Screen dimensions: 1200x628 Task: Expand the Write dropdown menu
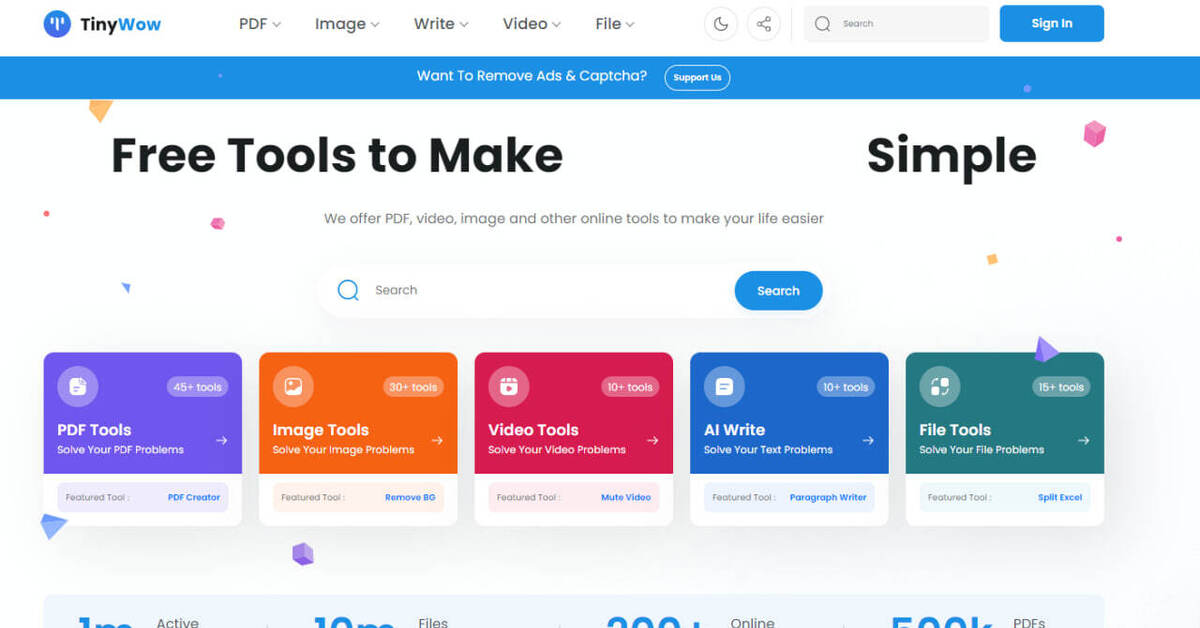(x=441, y=24)
